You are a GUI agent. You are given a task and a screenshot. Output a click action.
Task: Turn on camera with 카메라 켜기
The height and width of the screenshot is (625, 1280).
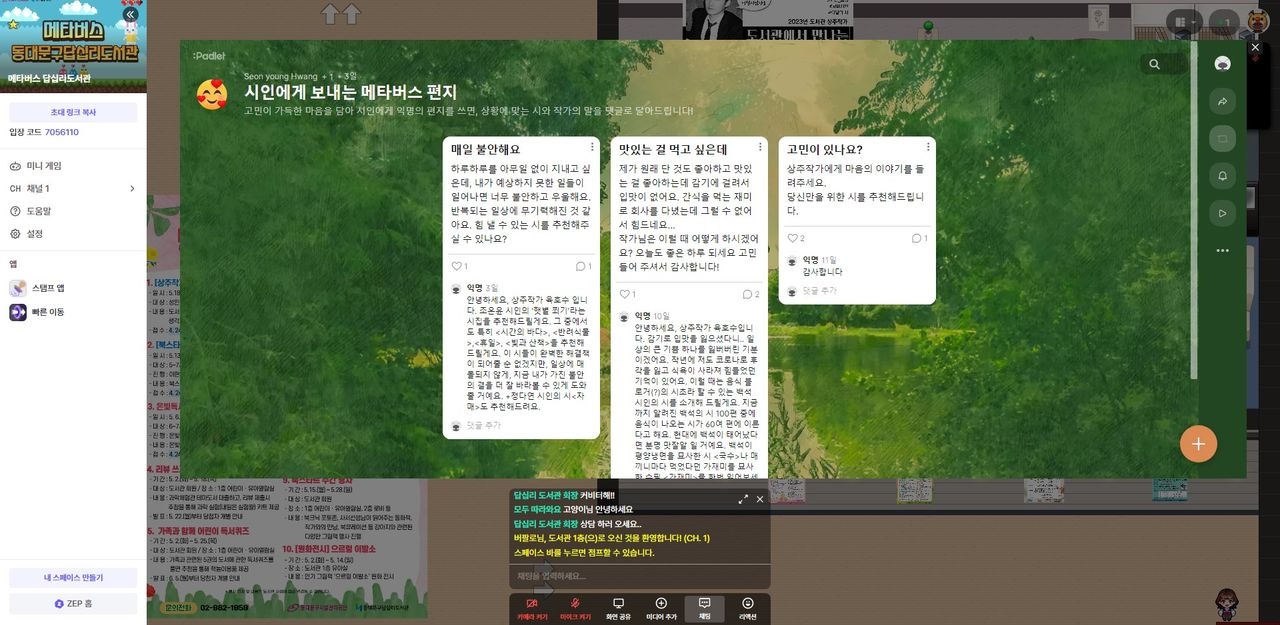[x=532, y=609]
